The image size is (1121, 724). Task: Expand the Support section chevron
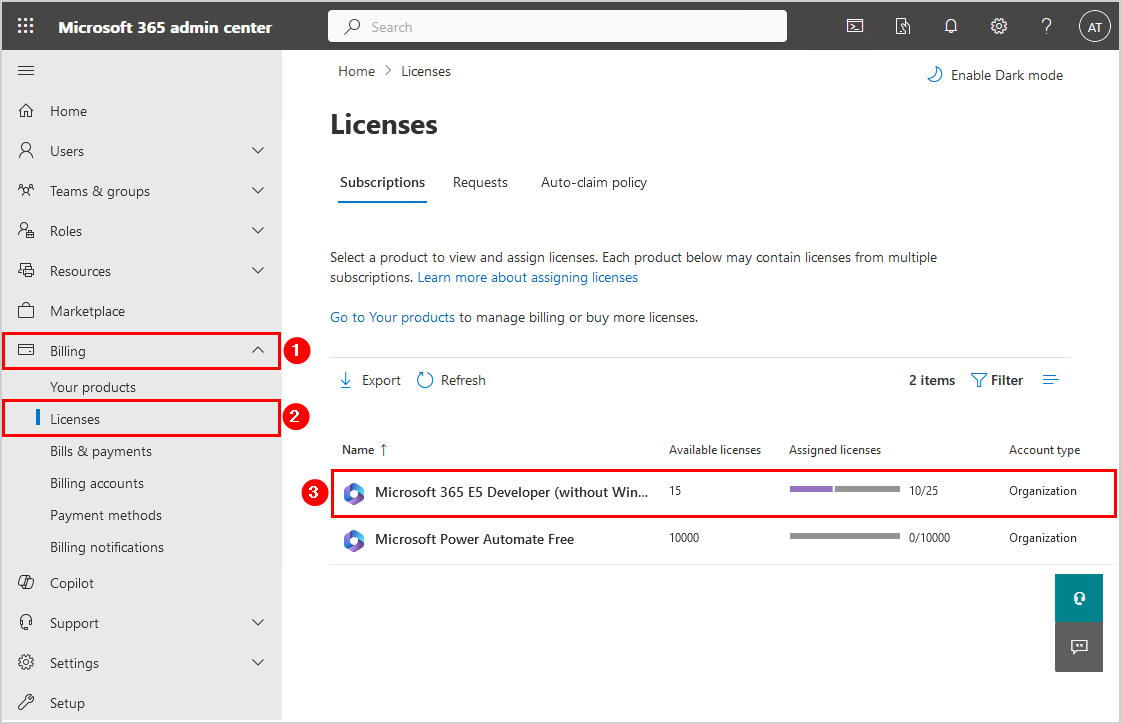[x=258, y=623]
